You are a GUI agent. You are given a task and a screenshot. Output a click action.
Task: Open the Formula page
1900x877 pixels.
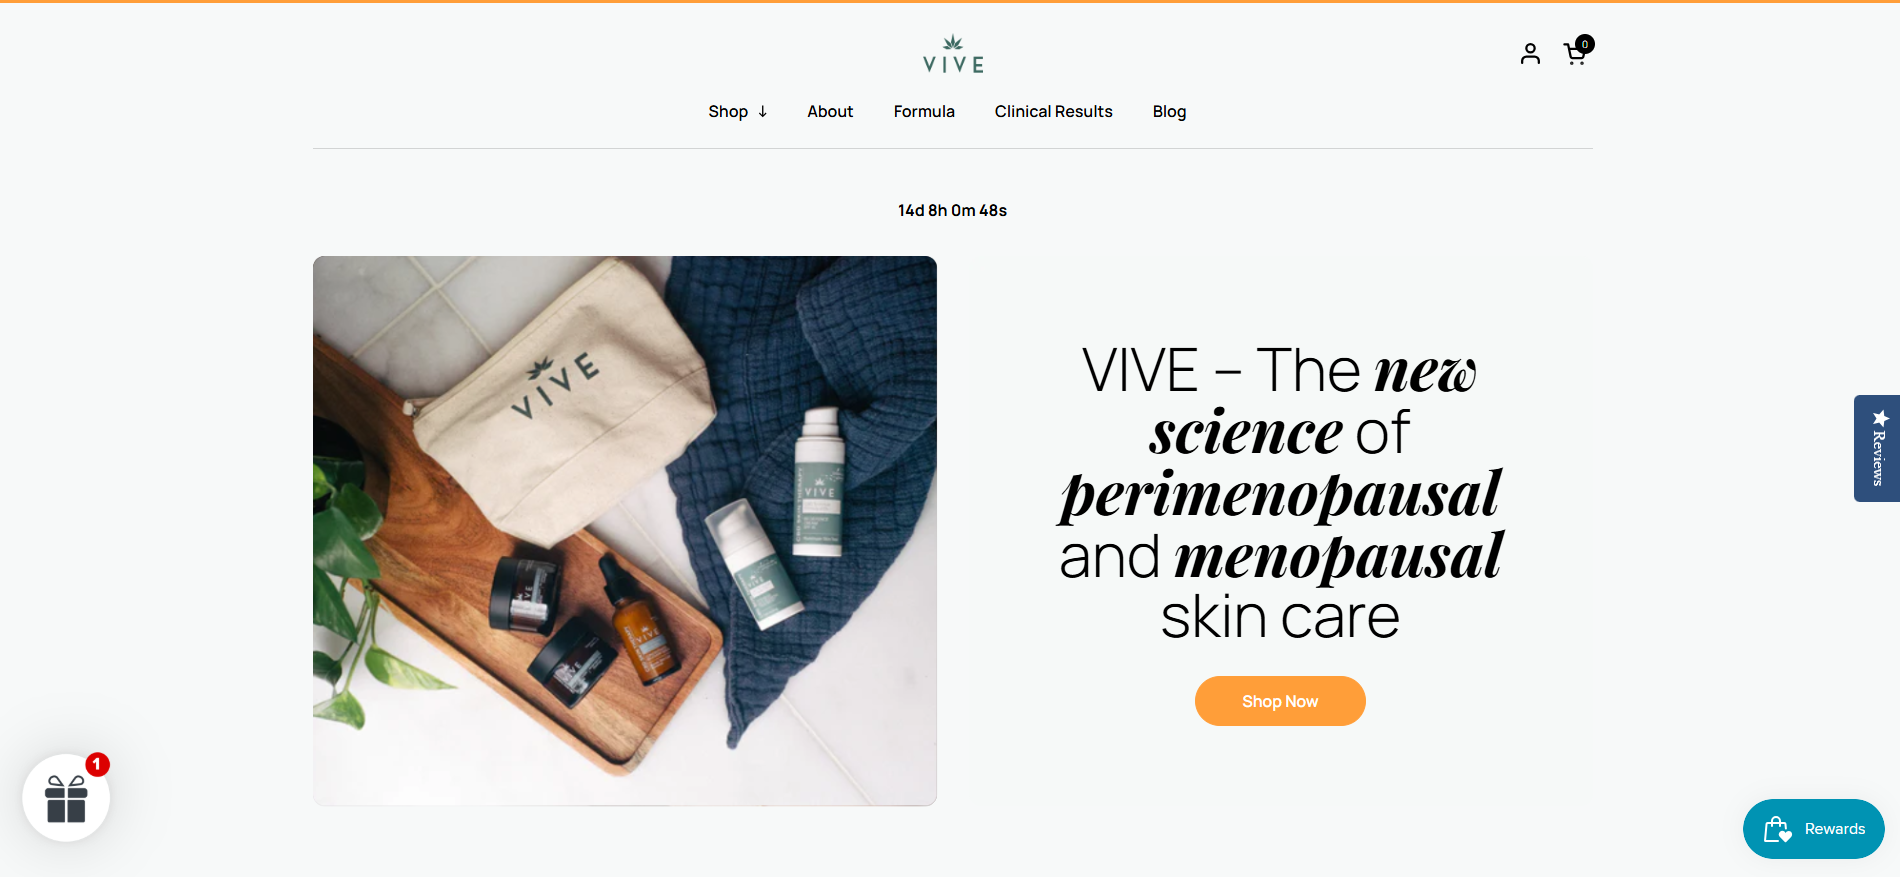click(924, 111)
